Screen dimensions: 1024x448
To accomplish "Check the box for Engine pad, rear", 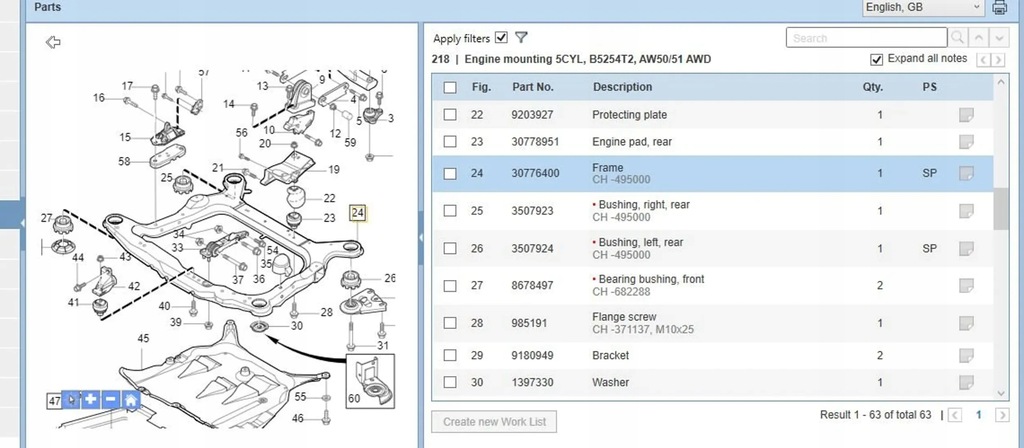I will click(x=449, y=141).
